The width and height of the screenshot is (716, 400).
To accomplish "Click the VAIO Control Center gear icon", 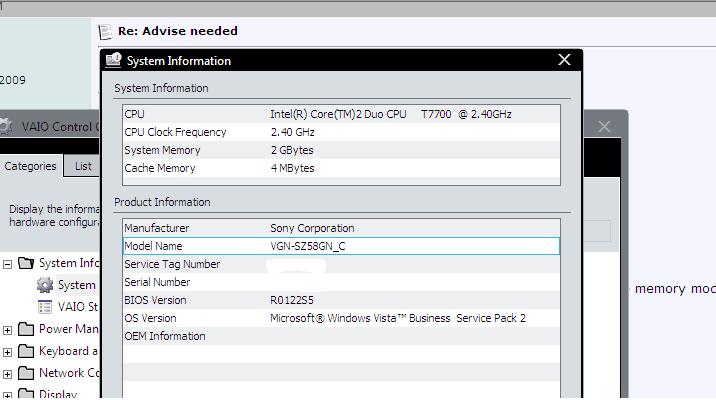I will (x=5, y=126).
